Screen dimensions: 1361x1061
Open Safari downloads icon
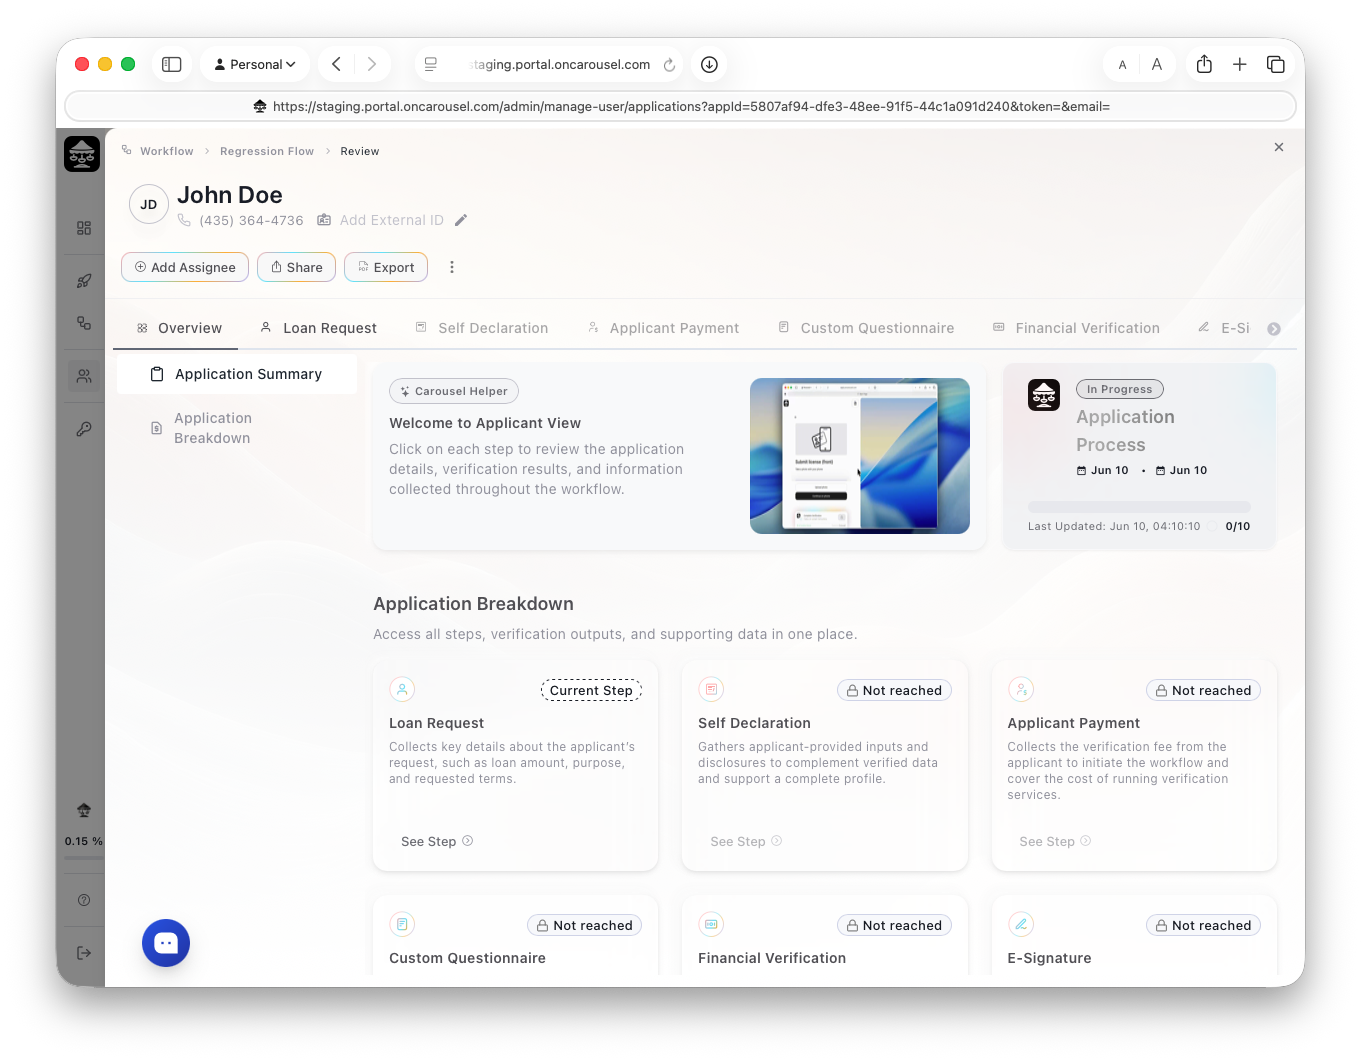tap(709, 64)
